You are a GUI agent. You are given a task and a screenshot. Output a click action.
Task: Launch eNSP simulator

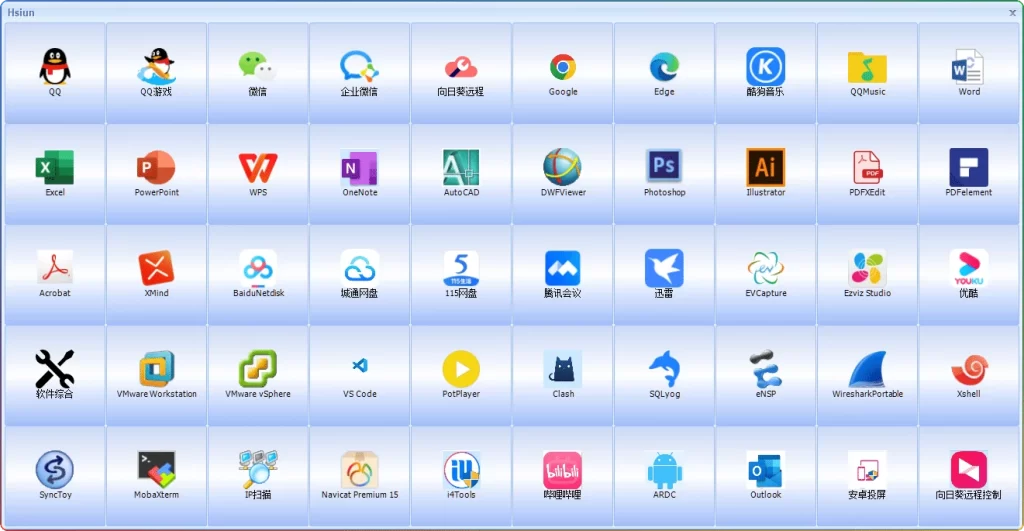tap(765, 376)
